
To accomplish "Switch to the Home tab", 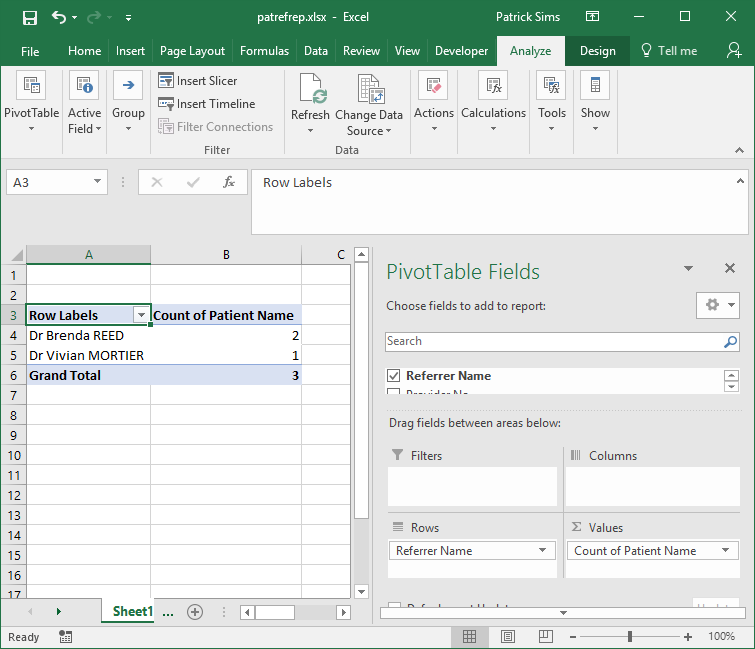I will (x=85, y=51).
